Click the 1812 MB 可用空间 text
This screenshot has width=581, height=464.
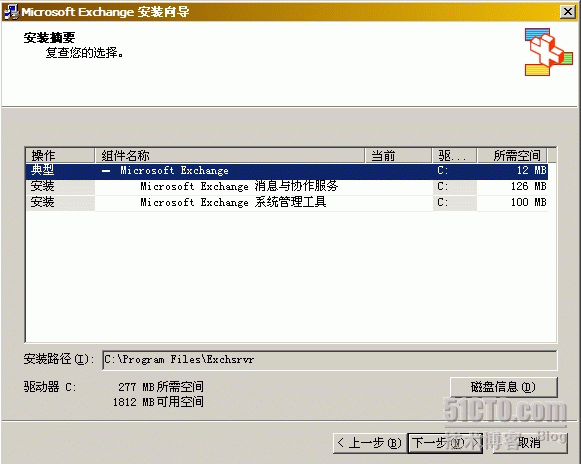click(158, 402)
